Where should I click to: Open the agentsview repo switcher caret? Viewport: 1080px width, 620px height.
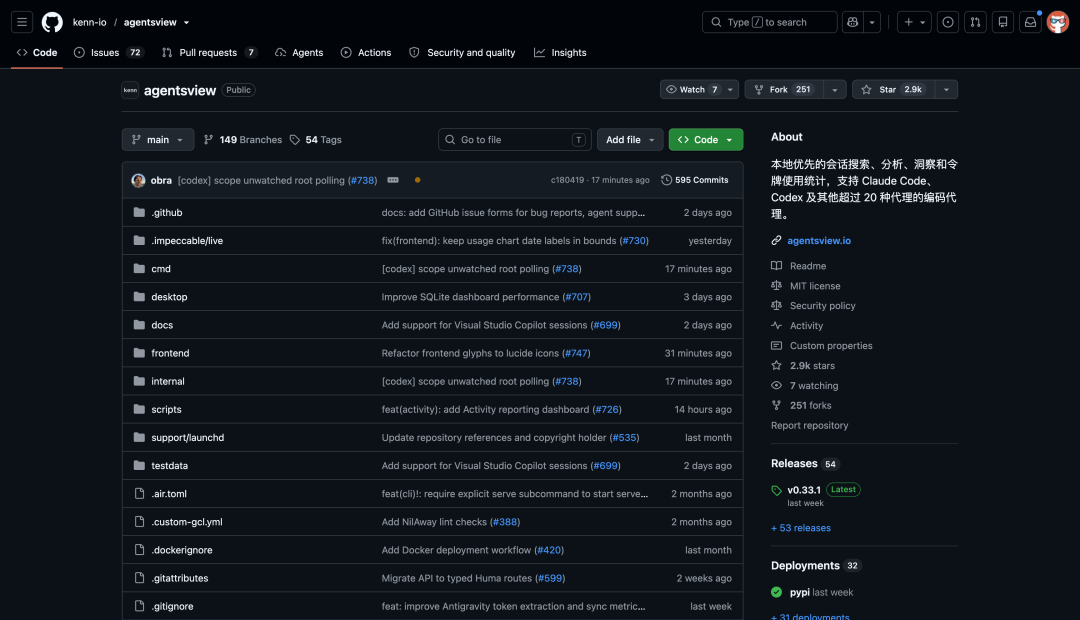click(186, 23)
